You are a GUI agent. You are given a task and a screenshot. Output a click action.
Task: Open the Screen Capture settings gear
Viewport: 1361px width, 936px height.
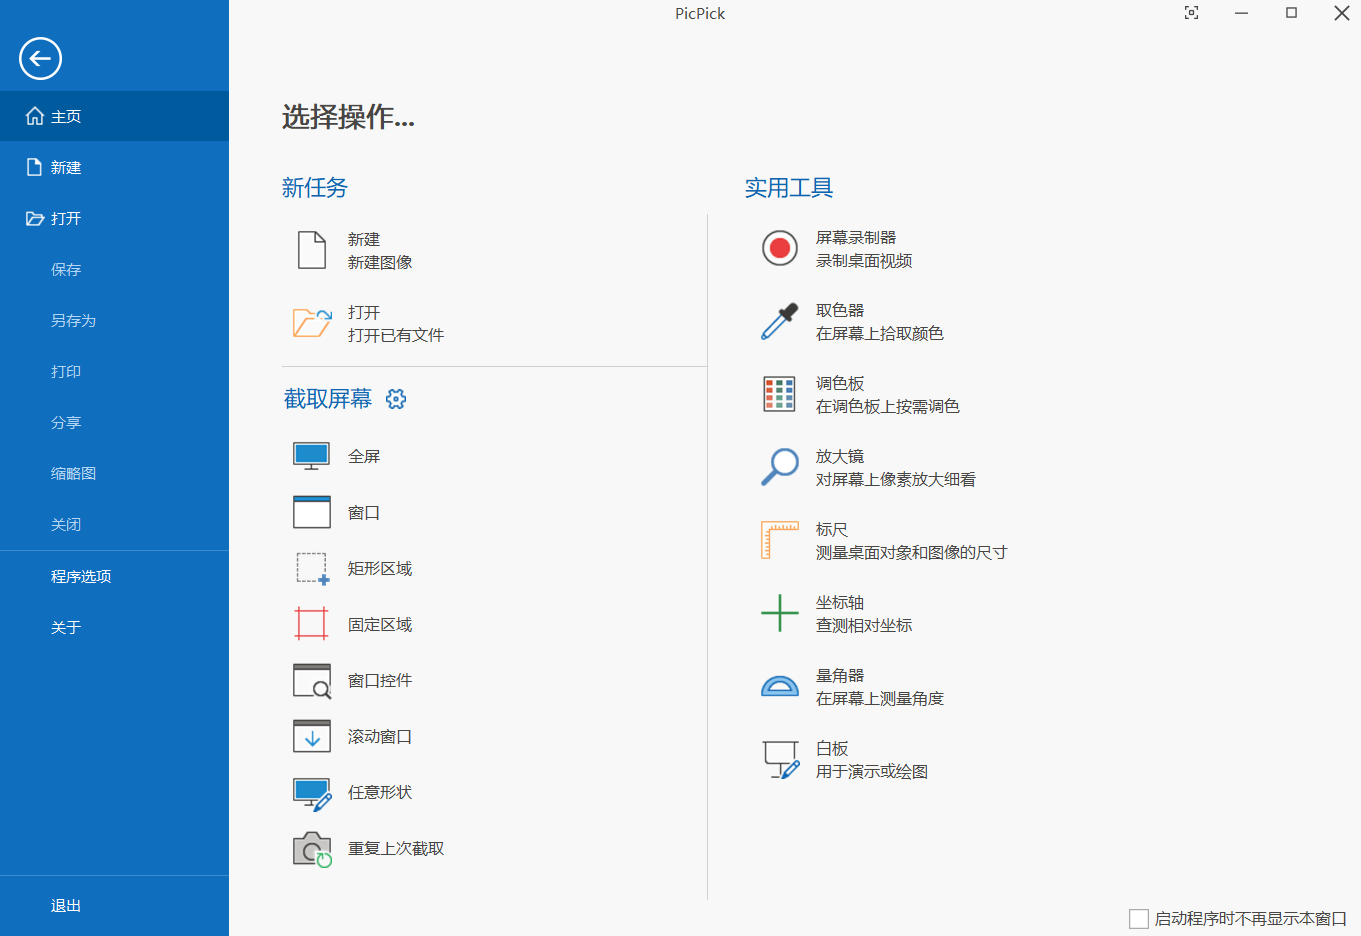click(x=396, y=398)
